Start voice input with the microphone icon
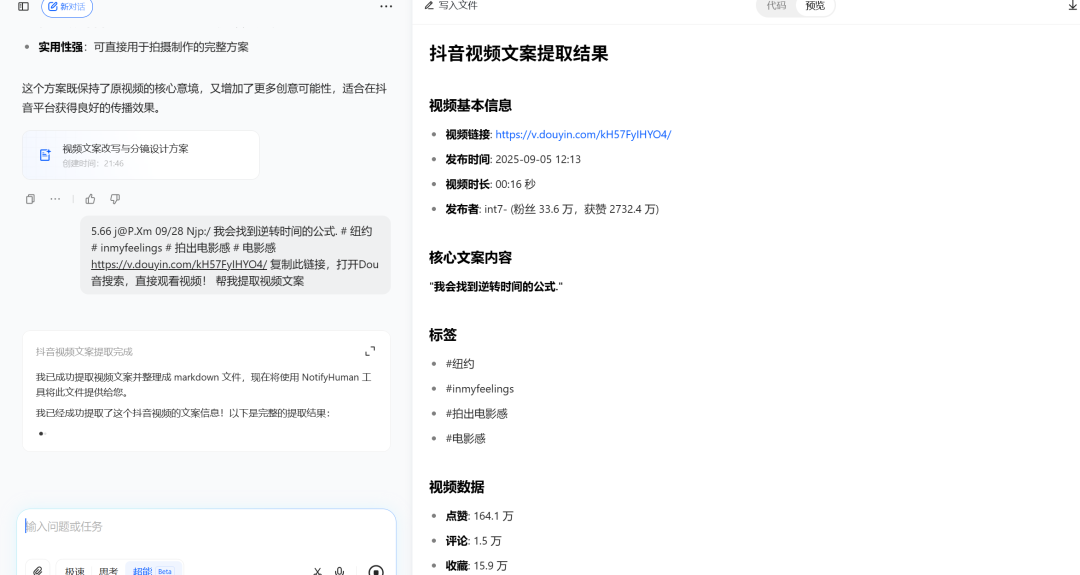The width and height of the screenshot is (1080, 575). point(340,571)
